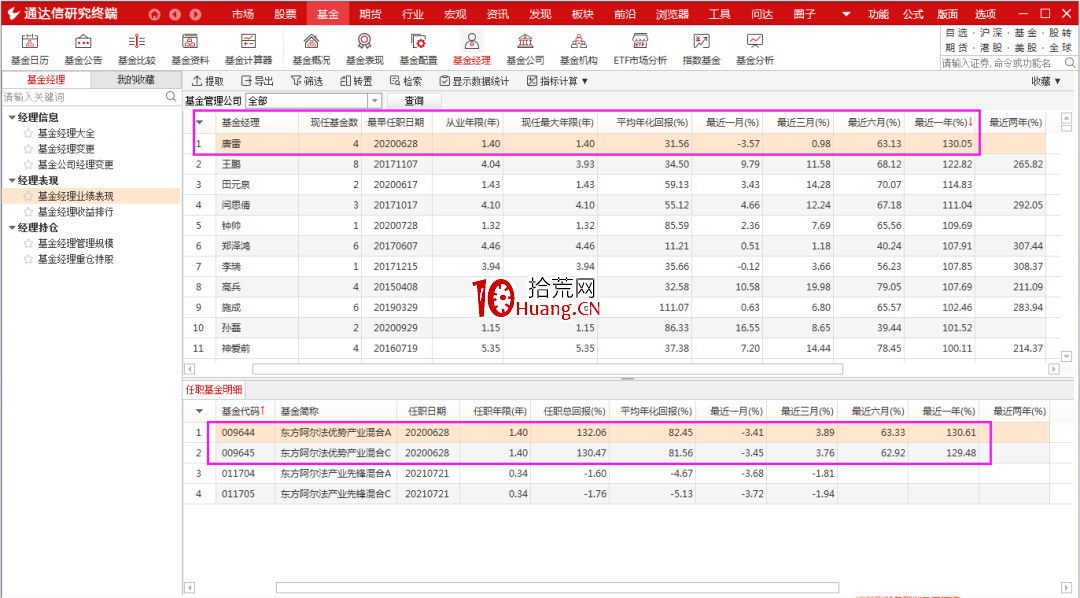Open the 股票 menu
Screen dimensions: 1080x598
[285, 14]
